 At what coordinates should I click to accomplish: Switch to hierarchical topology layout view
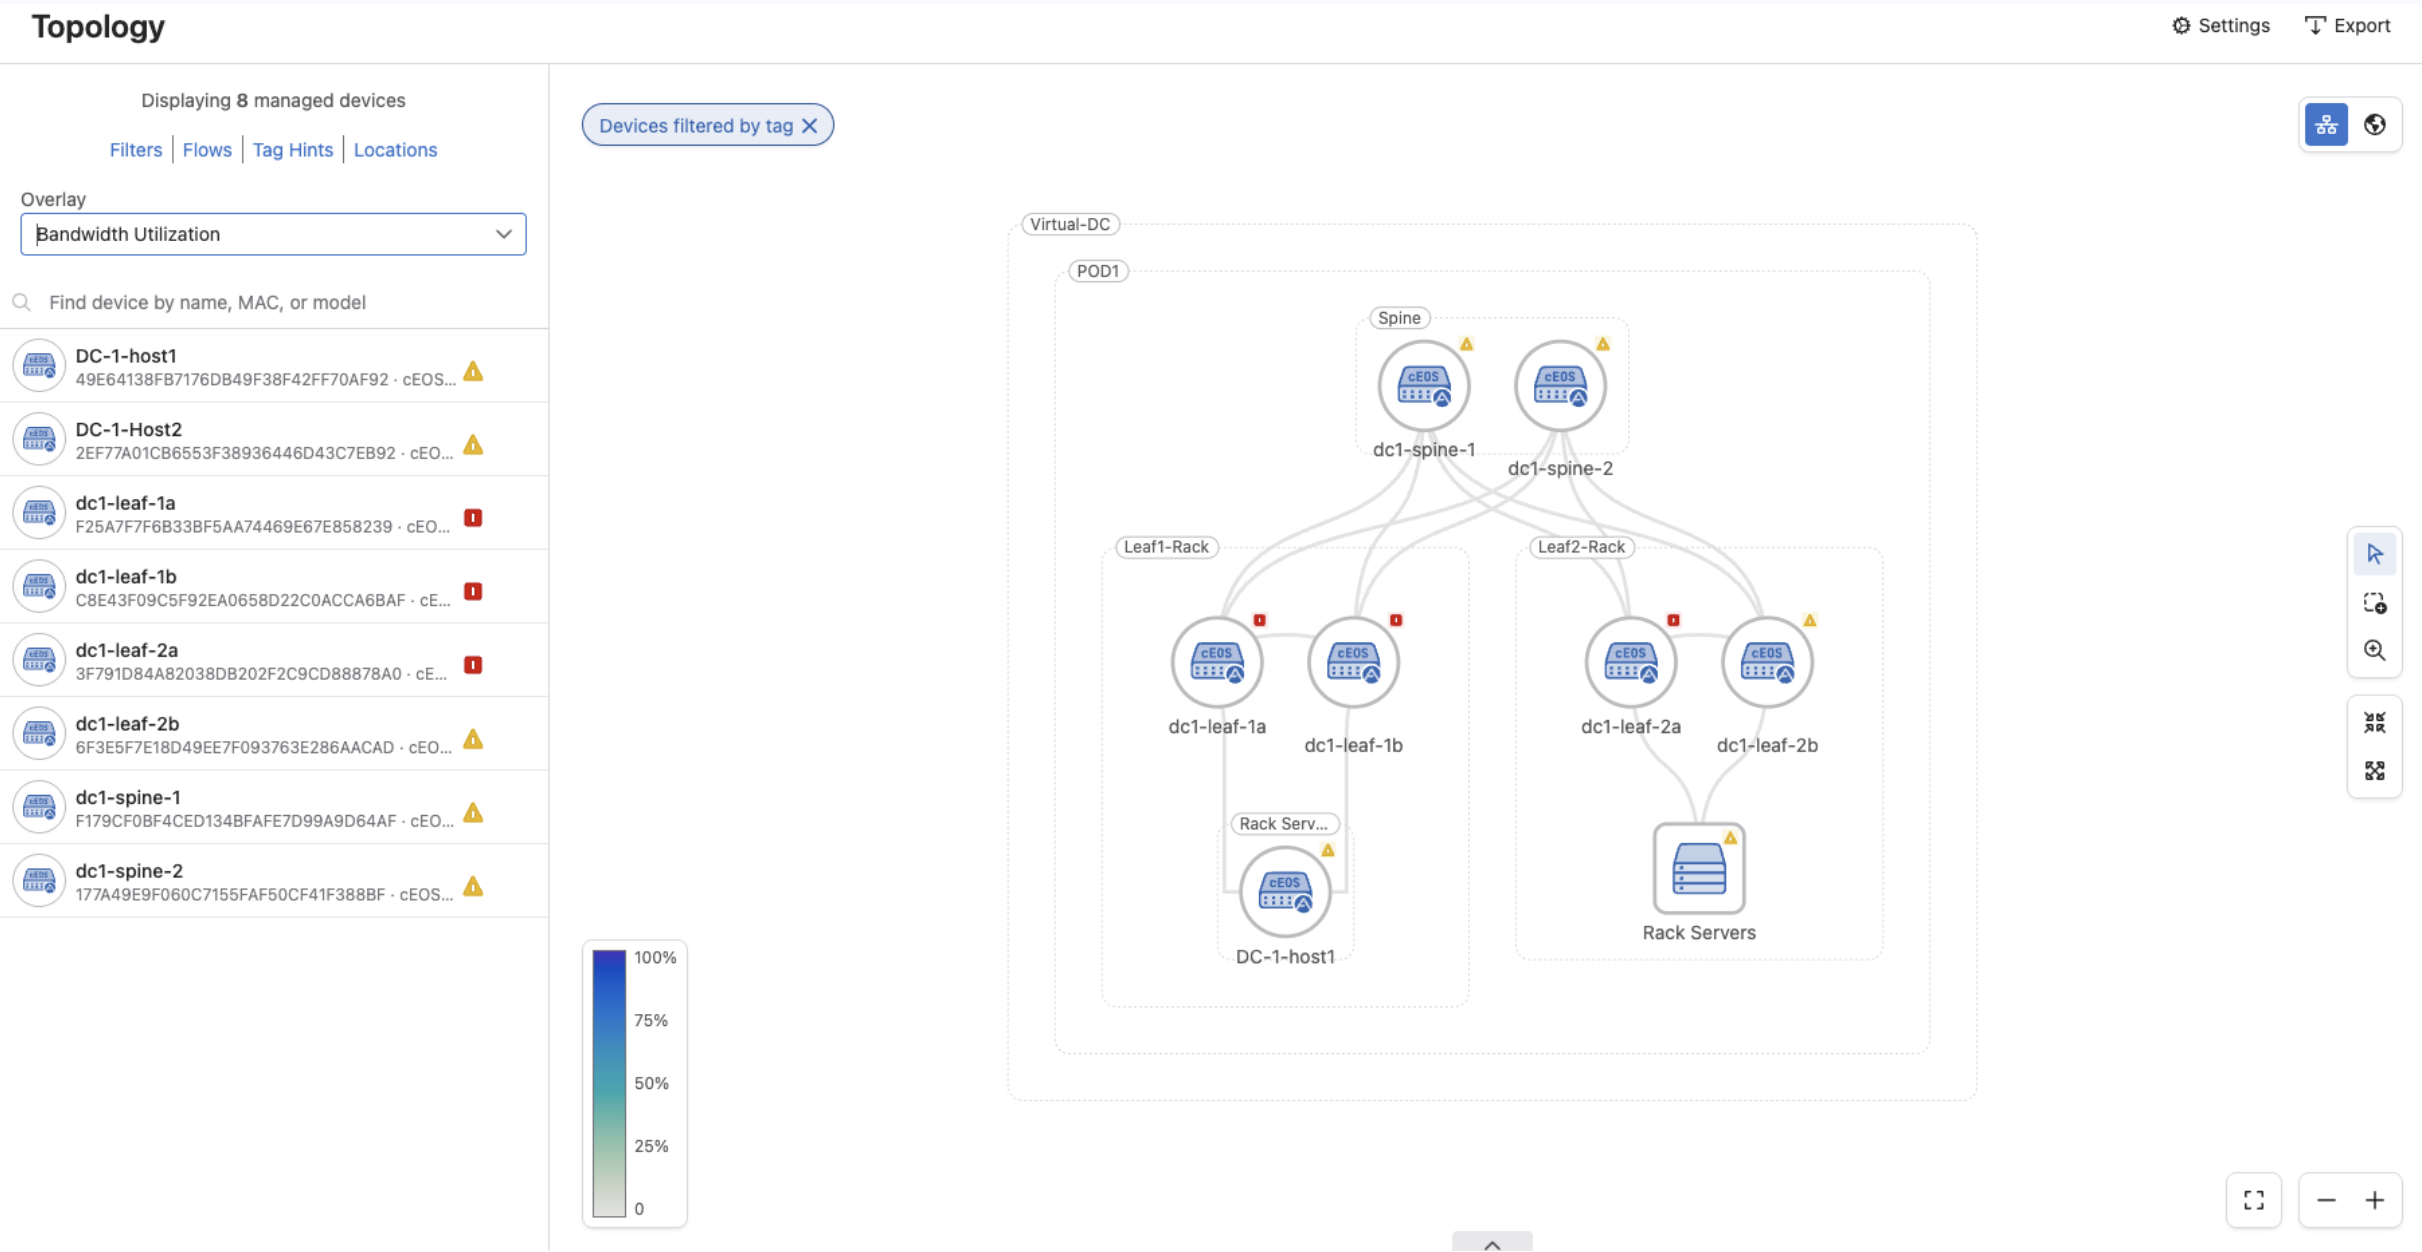(x=2326, y=125)
